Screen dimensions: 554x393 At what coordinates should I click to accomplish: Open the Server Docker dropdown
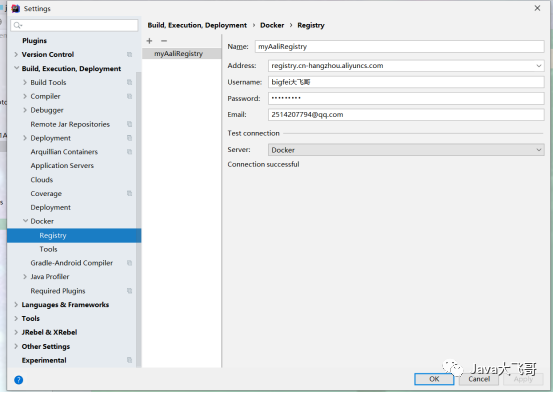tap(406, 150)
